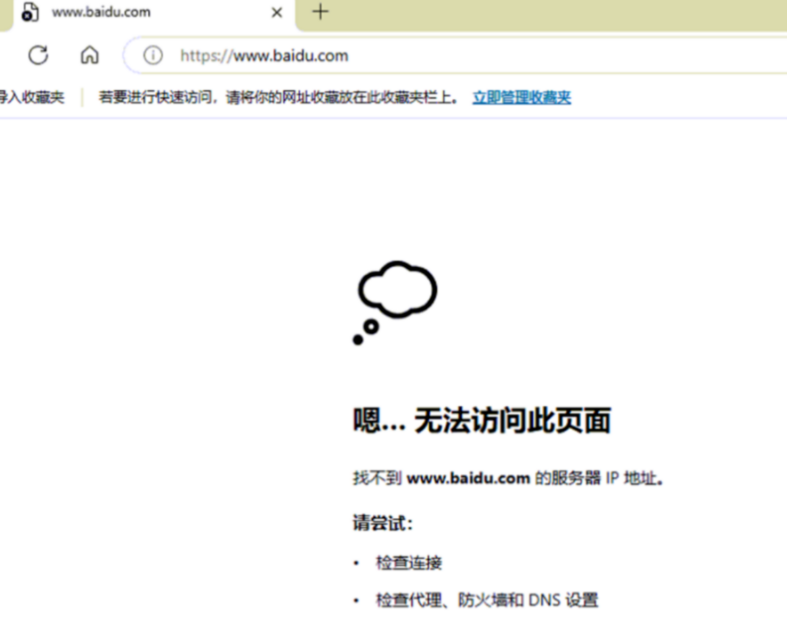787x622 pixels.
Task: Open site information icon beside the URL
Action: (152, 56)
